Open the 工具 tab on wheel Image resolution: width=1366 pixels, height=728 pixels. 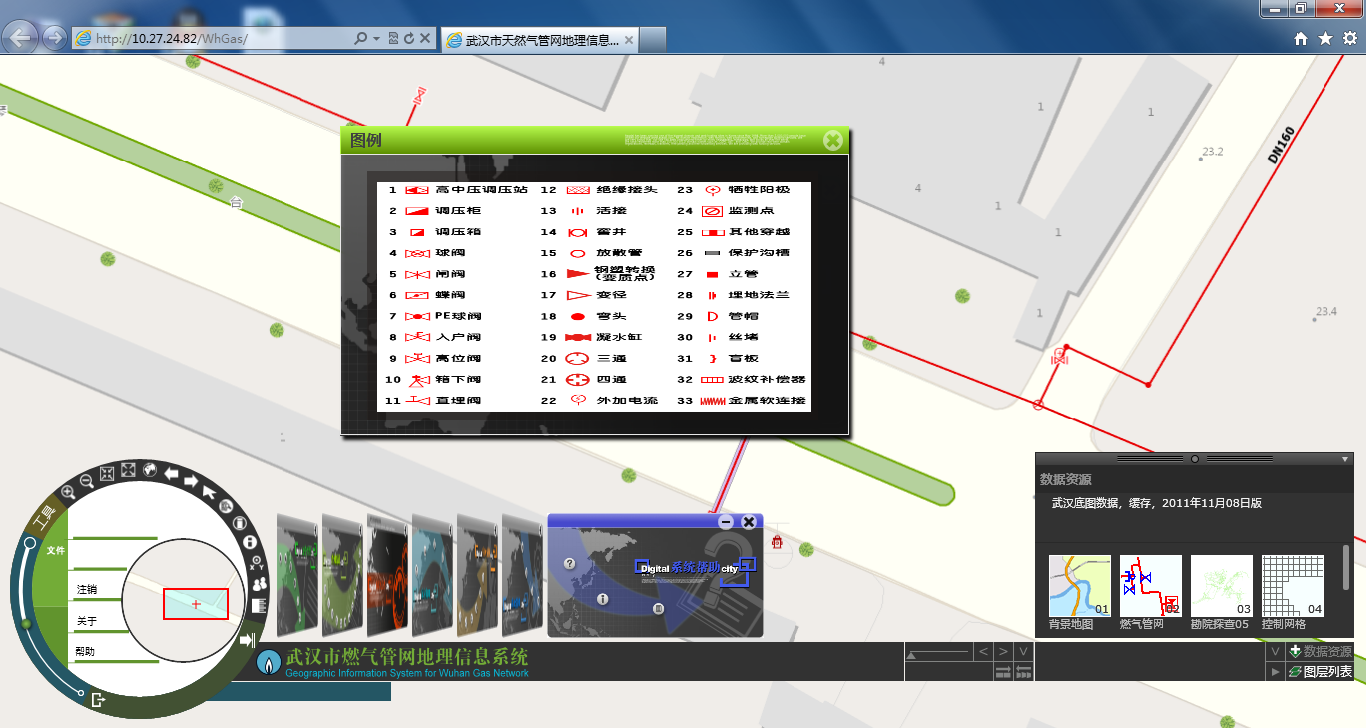coord(46,518)
